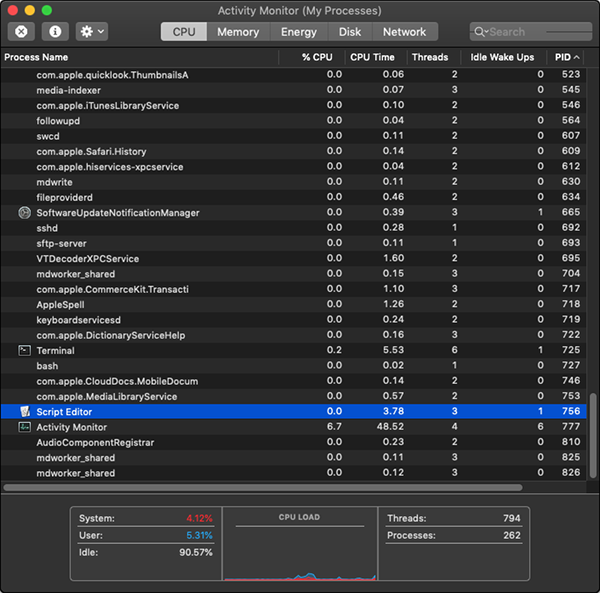Sort by Idle Wake Ups column
Screen dimensions: 600x593
click(503, 57)
